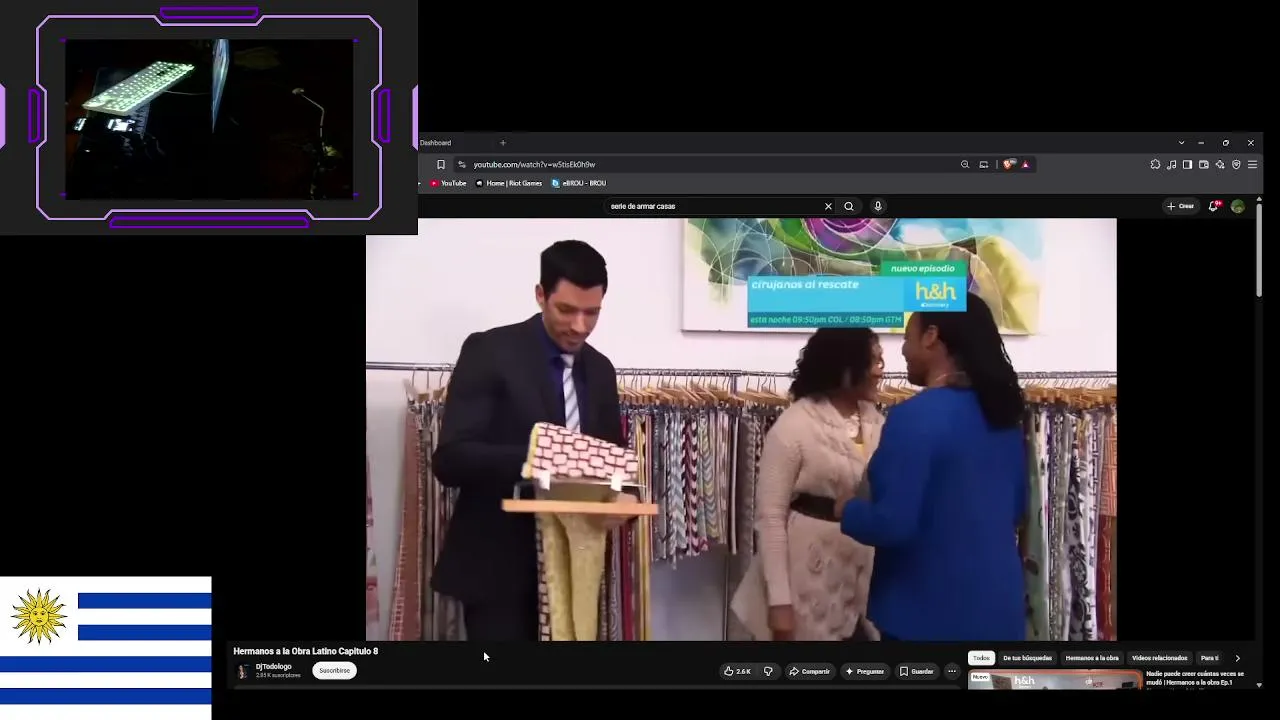Dislike the video with thumbs down

(768, 671)
